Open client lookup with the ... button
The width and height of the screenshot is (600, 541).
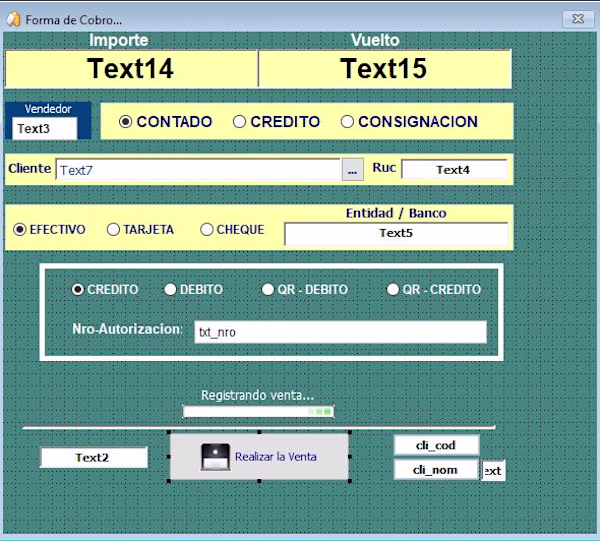pos(352,170)
